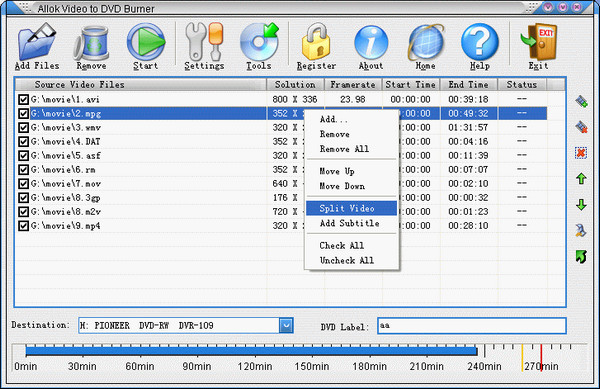
Task: Uncheck the G:\movie\5.asf checkbox
Action: (x=23, y=156)
